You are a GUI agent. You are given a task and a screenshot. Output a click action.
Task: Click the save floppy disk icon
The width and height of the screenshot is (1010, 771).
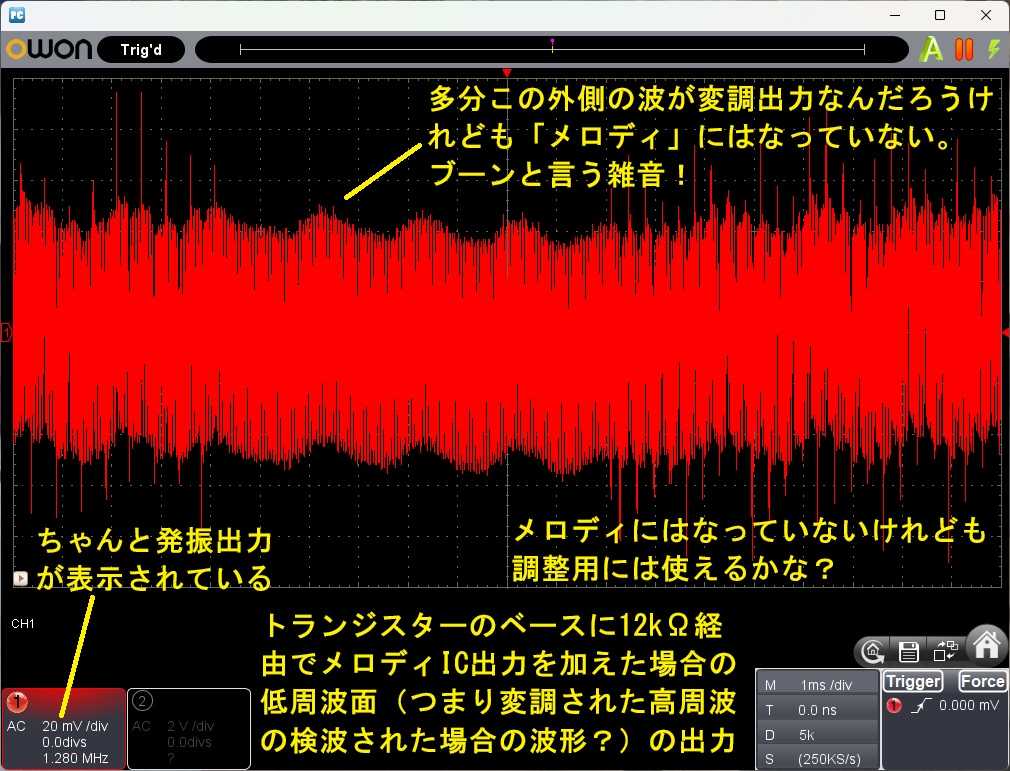click(x=908, y=652)
